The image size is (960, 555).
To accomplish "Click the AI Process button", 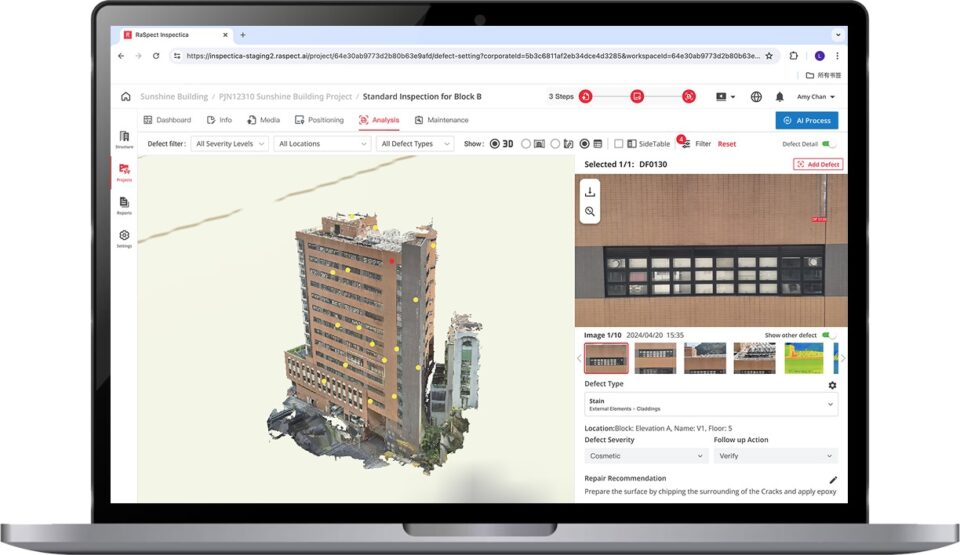I will click(x=806, y=120).
